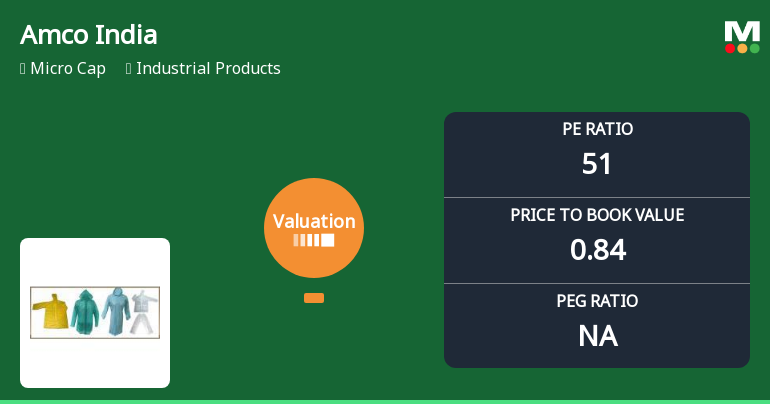
Task: Select the Micro Cap label
Action: pyautogui.click(x=68, y=69)
